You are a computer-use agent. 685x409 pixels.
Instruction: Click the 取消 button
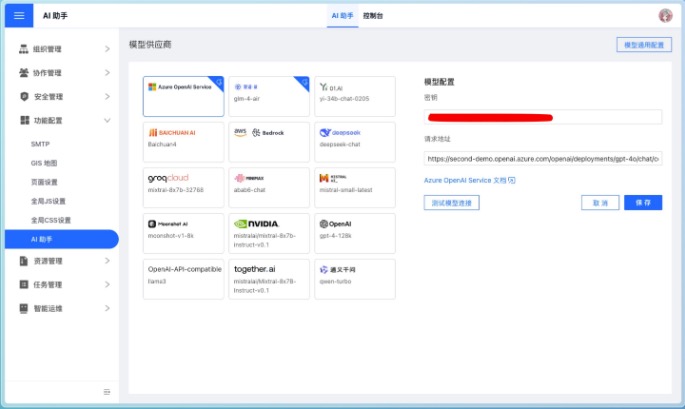(600, 203)
